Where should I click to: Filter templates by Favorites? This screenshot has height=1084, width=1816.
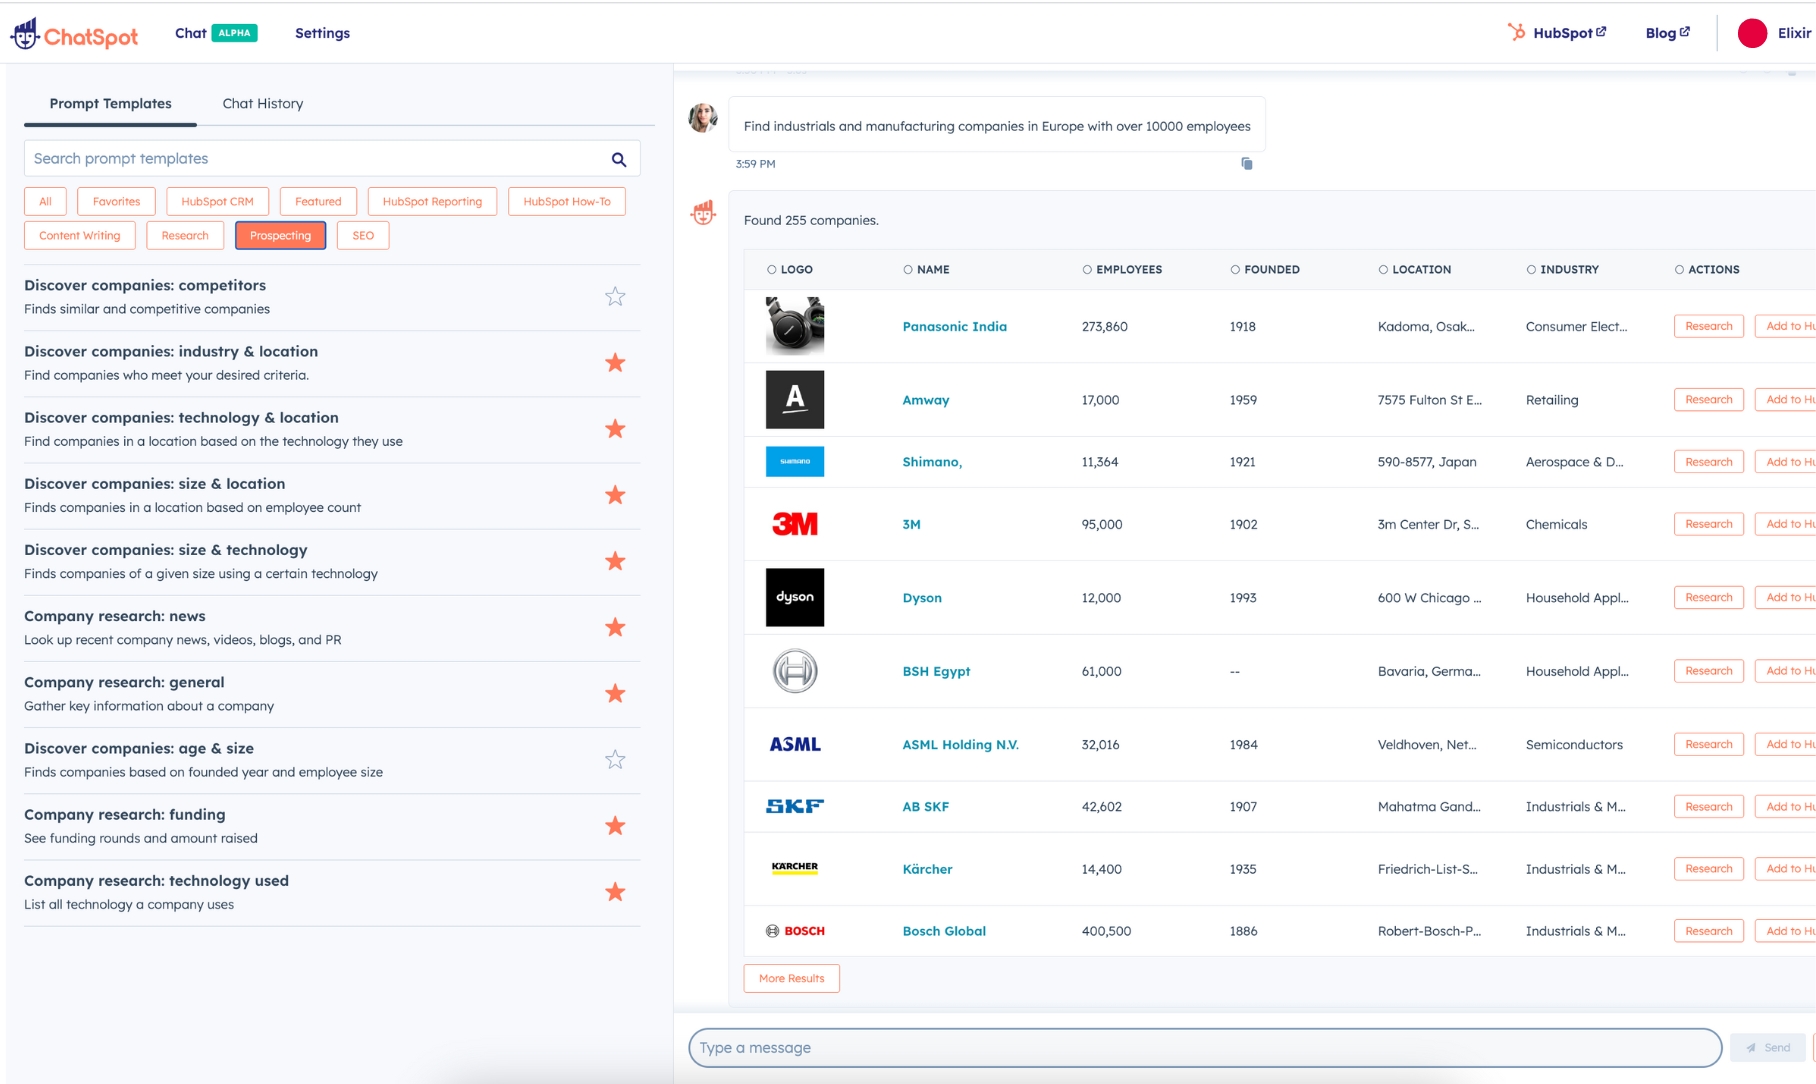[x=116, y=201]
